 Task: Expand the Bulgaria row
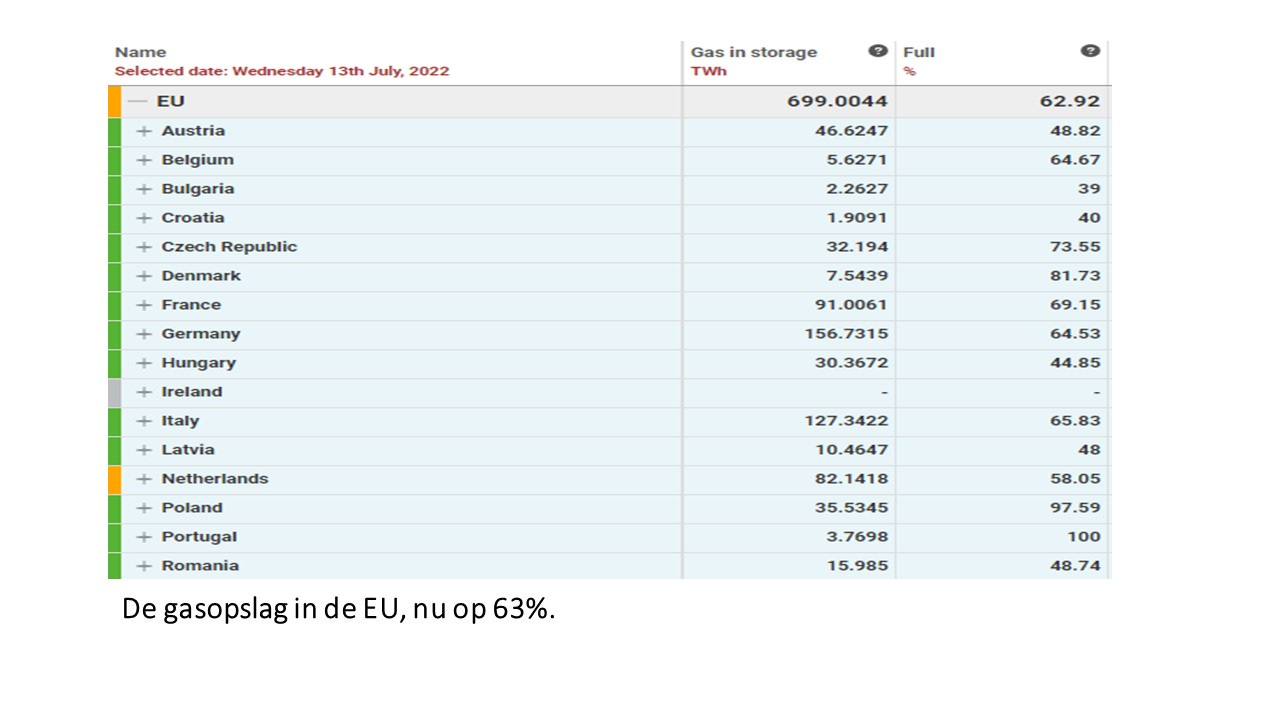[144, 189]
